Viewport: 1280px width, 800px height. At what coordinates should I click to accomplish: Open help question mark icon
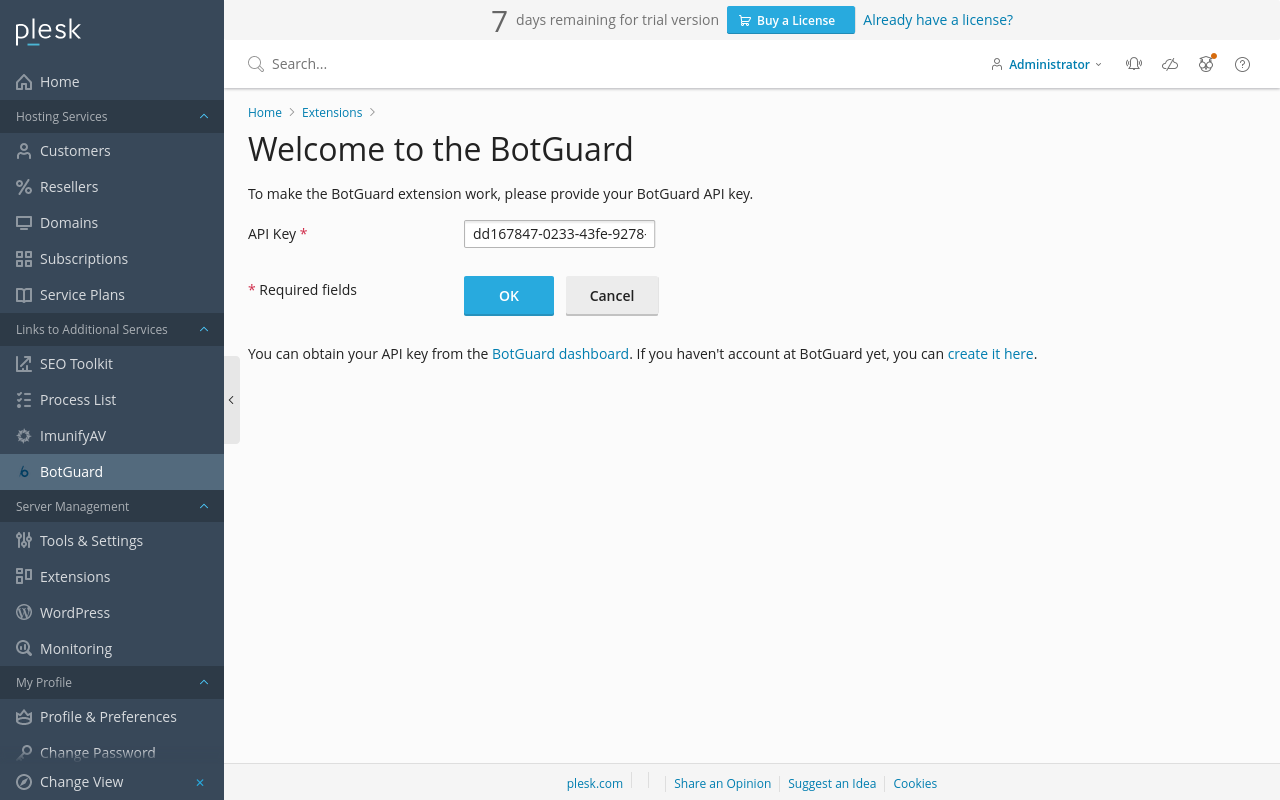1242,64
